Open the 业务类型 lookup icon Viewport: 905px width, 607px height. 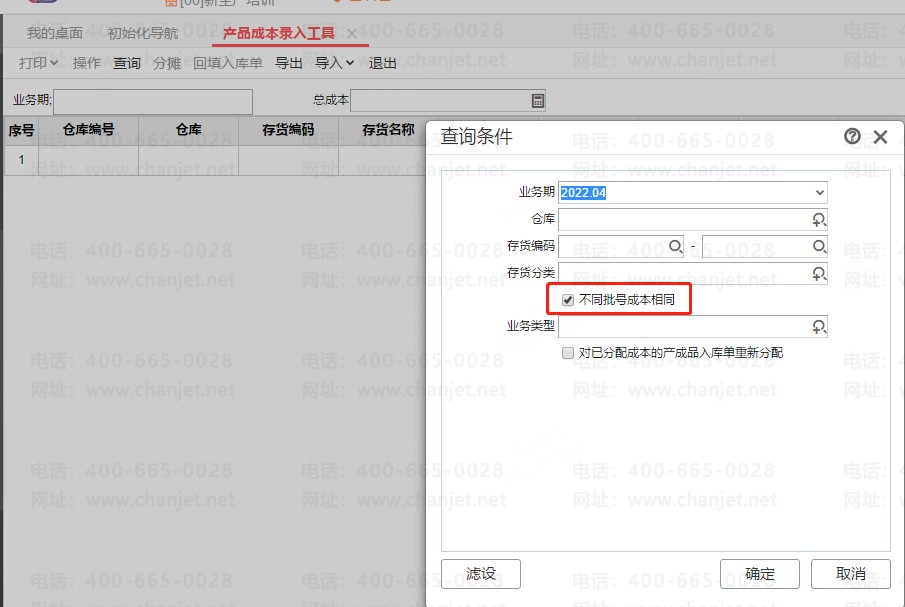[818, 327]
